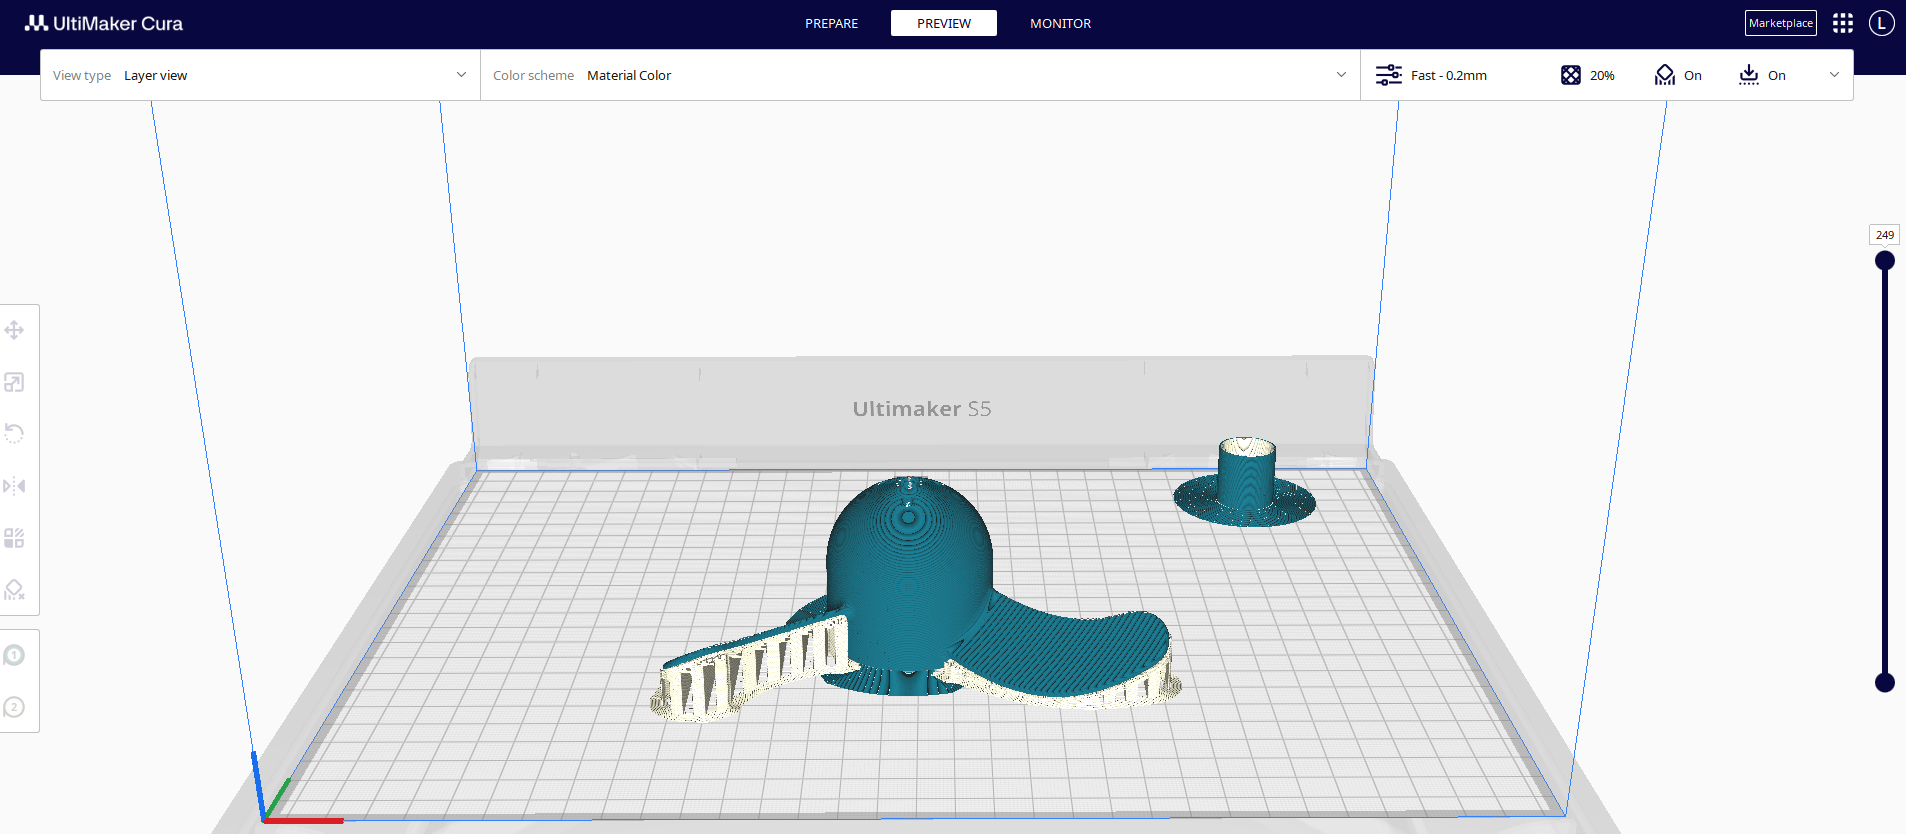Select the Scale tool icon

coord(14,382)
